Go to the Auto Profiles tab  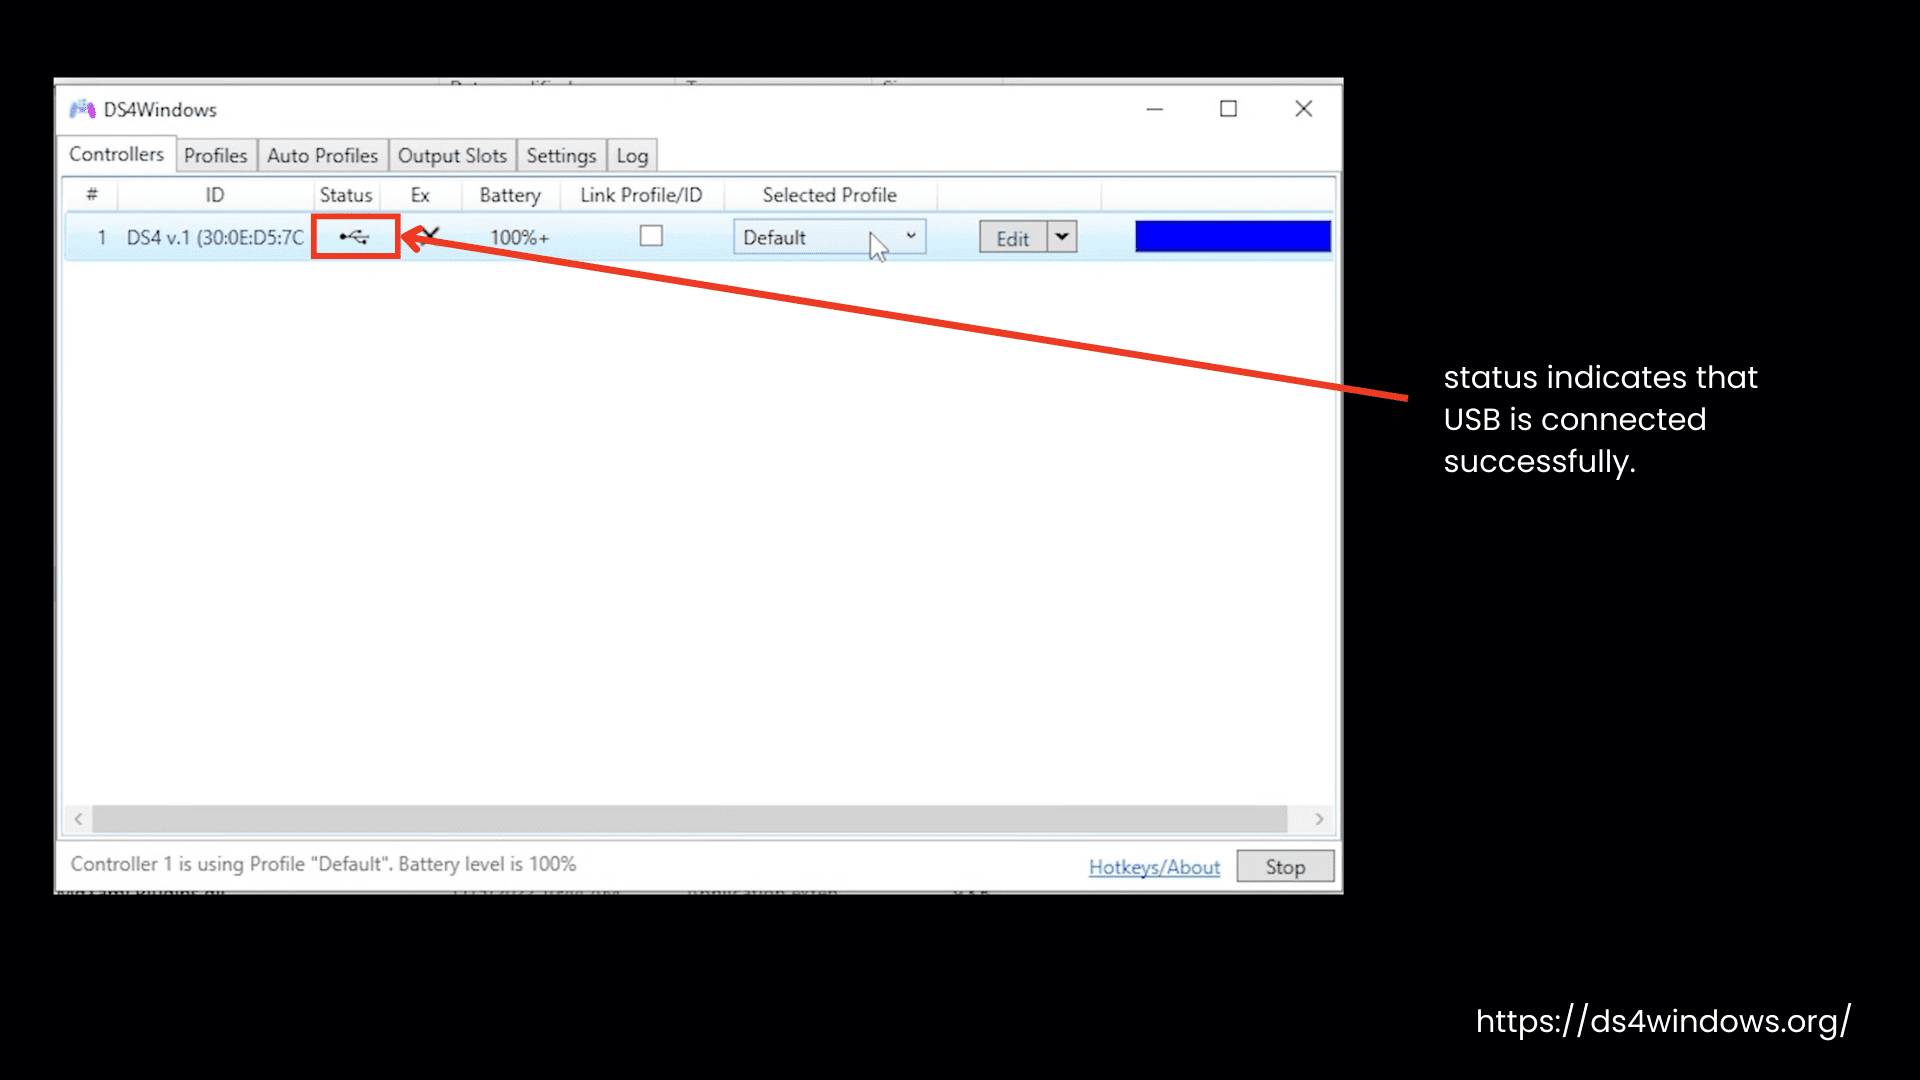pyautogui.click(x=322, y=156)
